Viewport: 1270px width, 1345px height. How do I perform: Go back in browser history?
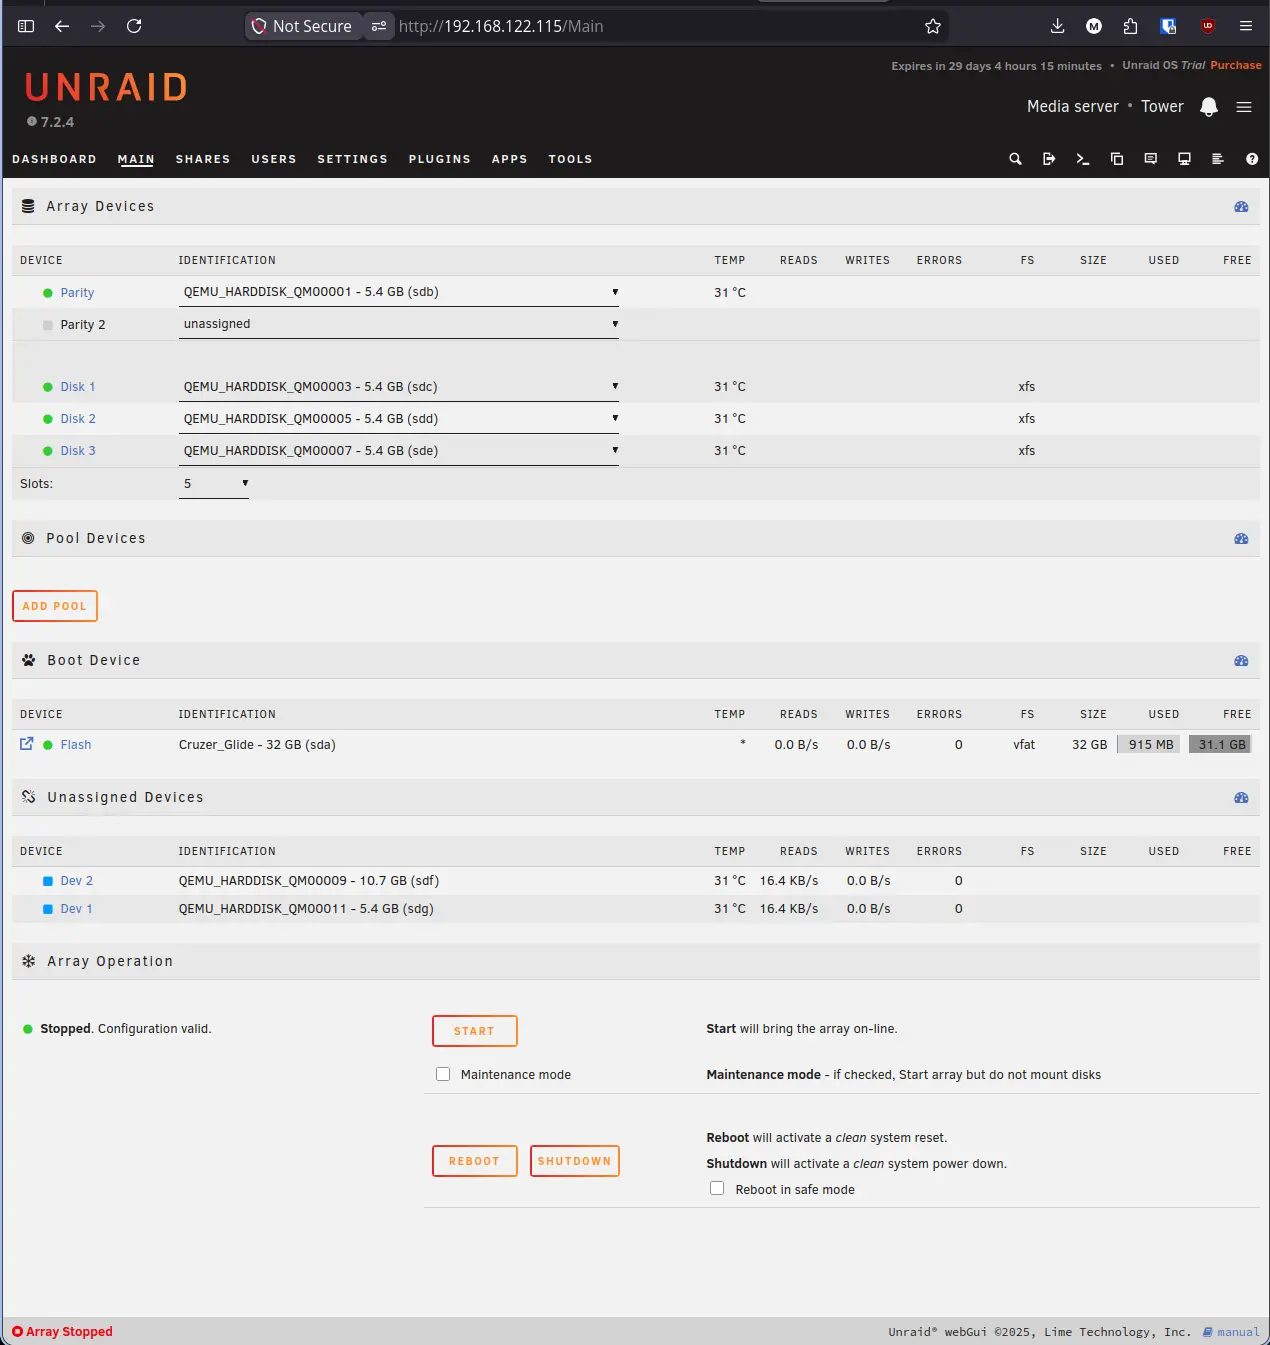coord(62,26)
